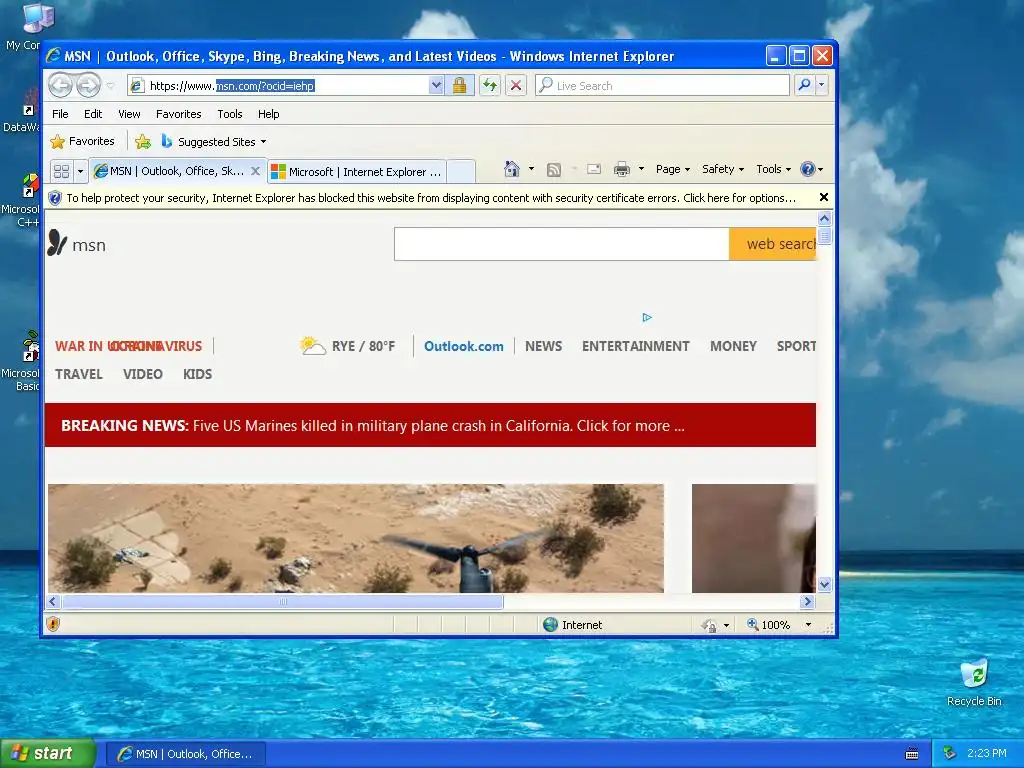
Task: Click the Refresh page button
Action: 490,86
